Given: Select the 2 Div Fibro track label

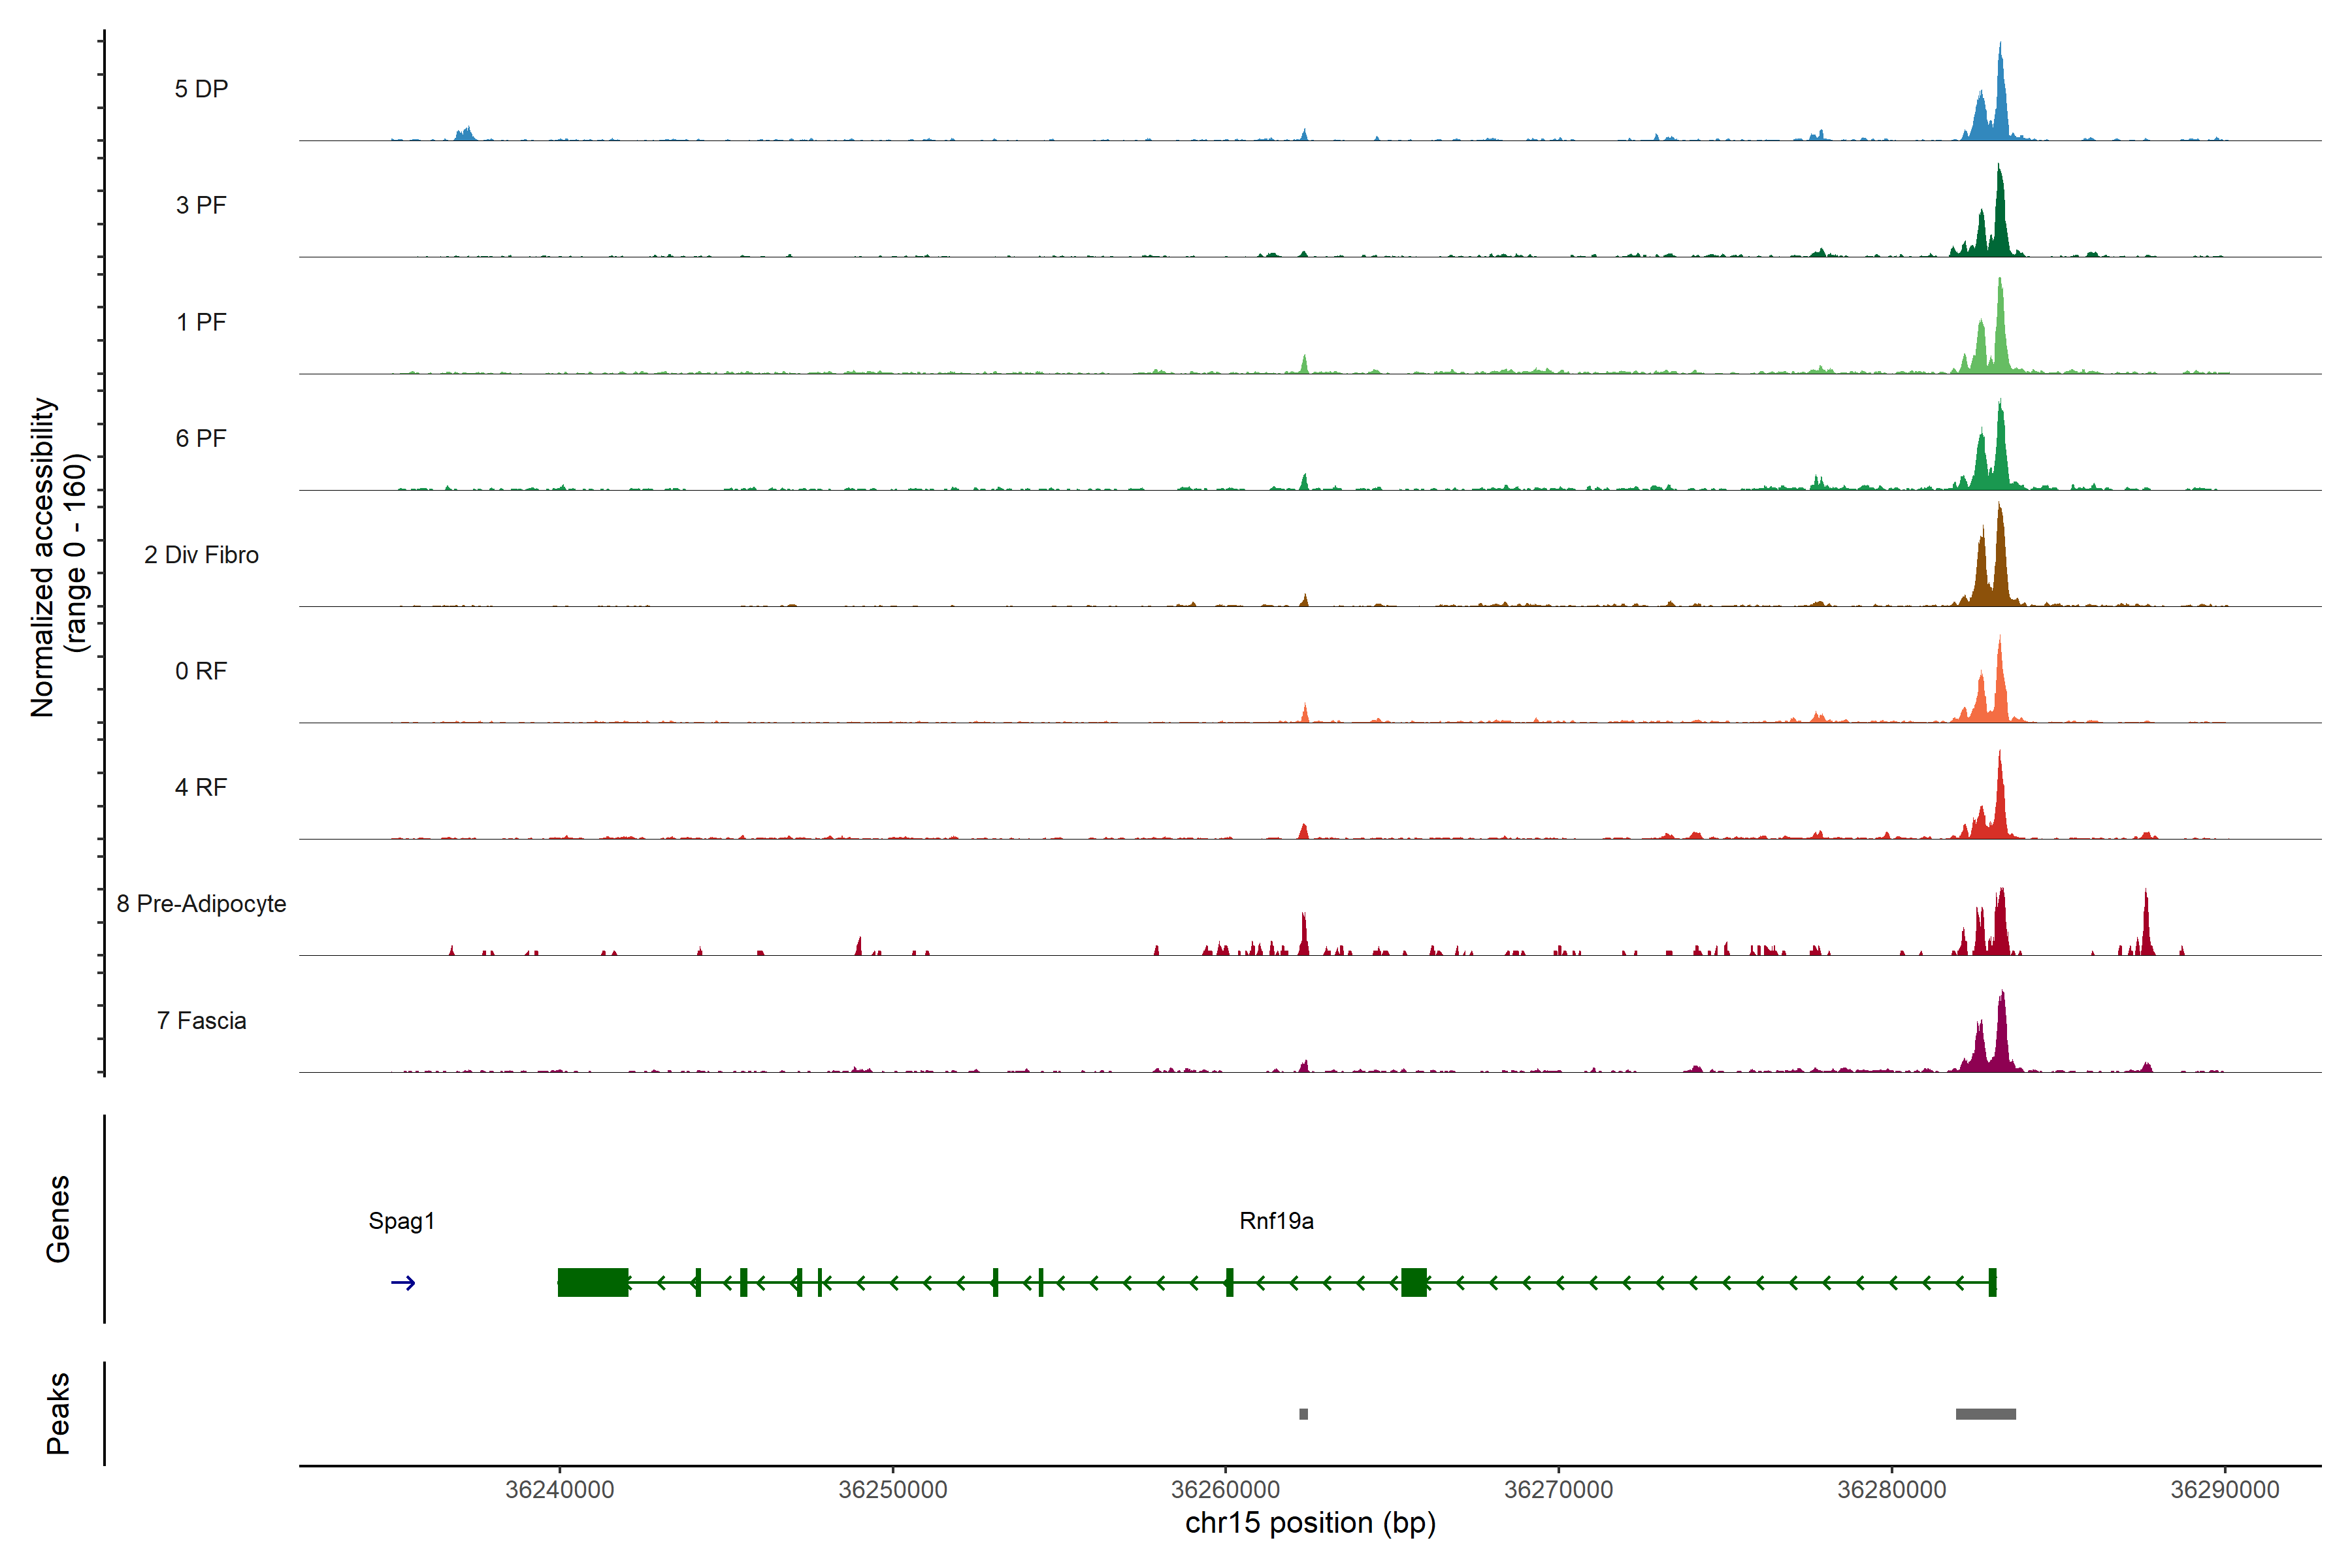Looking at the screenshot, I should click(x=201, y=555).
